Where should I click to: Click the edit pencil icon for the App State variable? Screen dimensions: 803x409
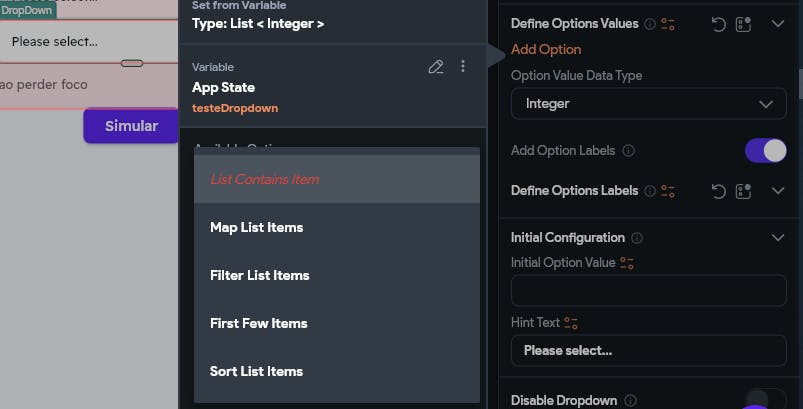435,67
